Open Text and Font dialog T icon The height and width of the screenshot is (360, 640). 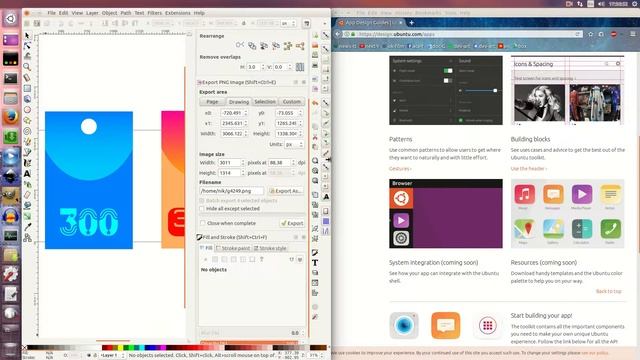point(315,262)
